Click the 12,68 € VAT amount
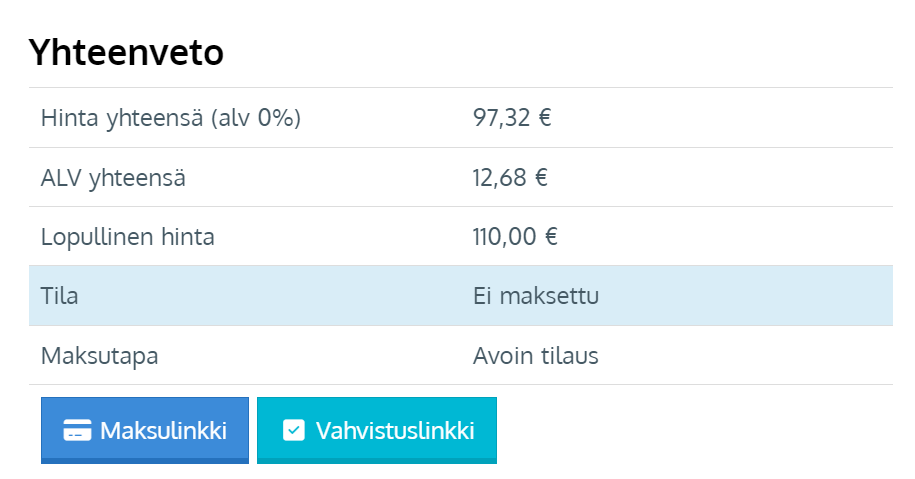This screenshot has width=915, height=479. [510, 177]
